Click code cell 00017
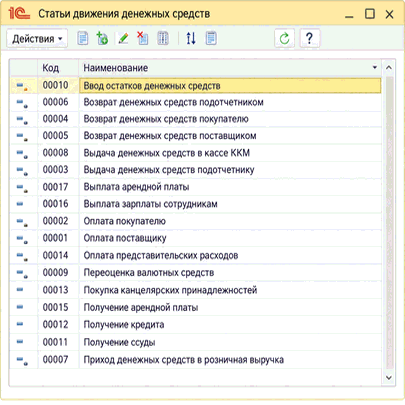Screen dimensions: 405x405 click(58, 187)
